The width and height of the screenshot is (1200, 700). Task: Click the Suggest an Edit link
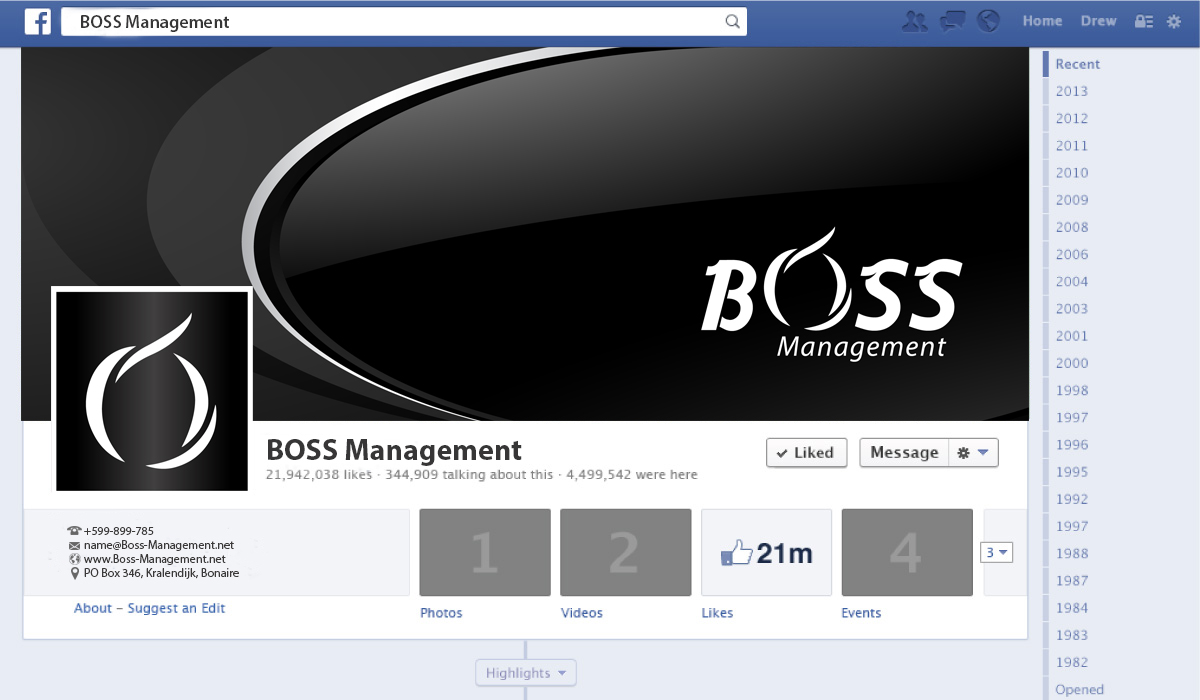point(176,608)
